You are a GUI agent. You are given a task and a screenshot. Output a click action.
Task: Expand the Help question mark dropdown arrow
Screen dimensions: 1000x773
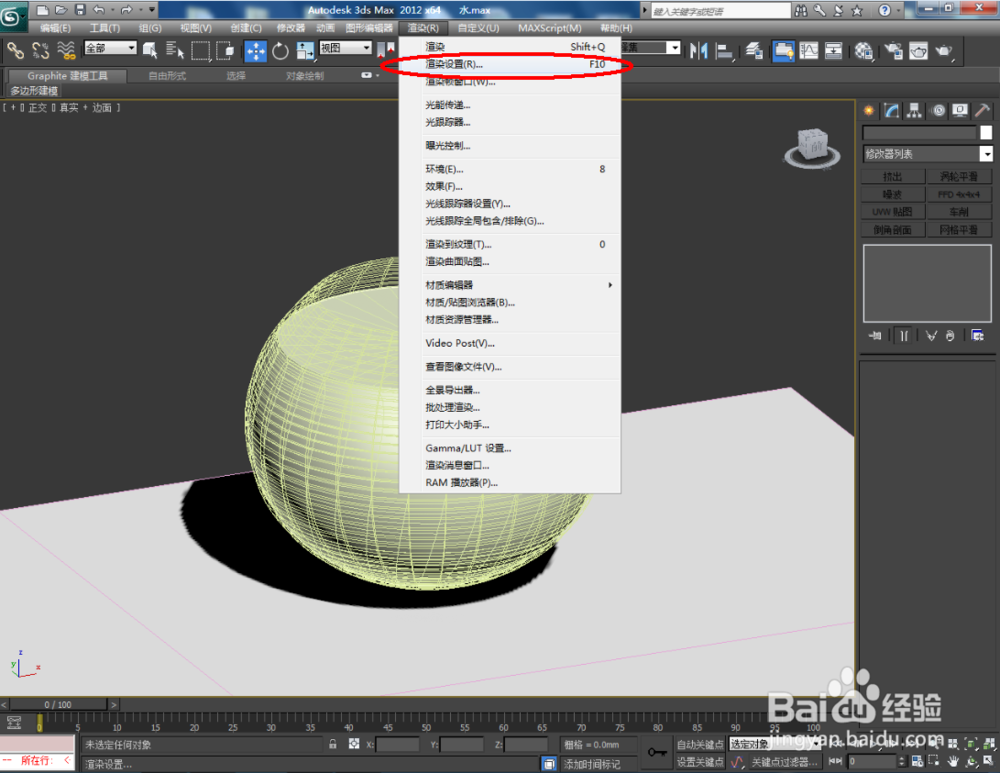[x=898, y=10]
